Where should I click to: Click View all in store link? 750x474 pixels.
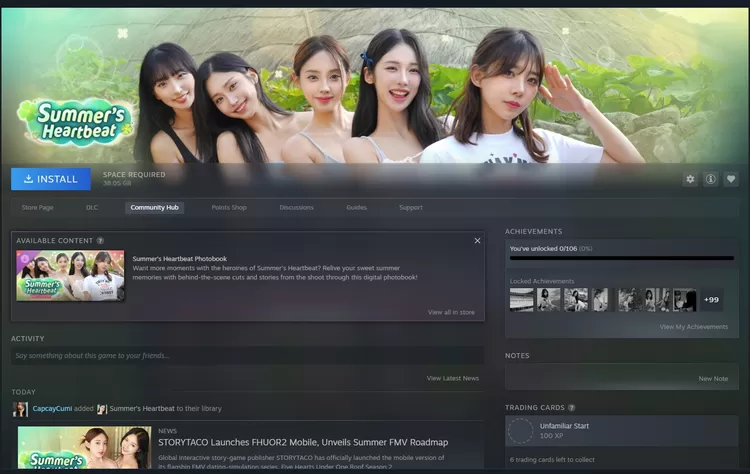(451, 312)
